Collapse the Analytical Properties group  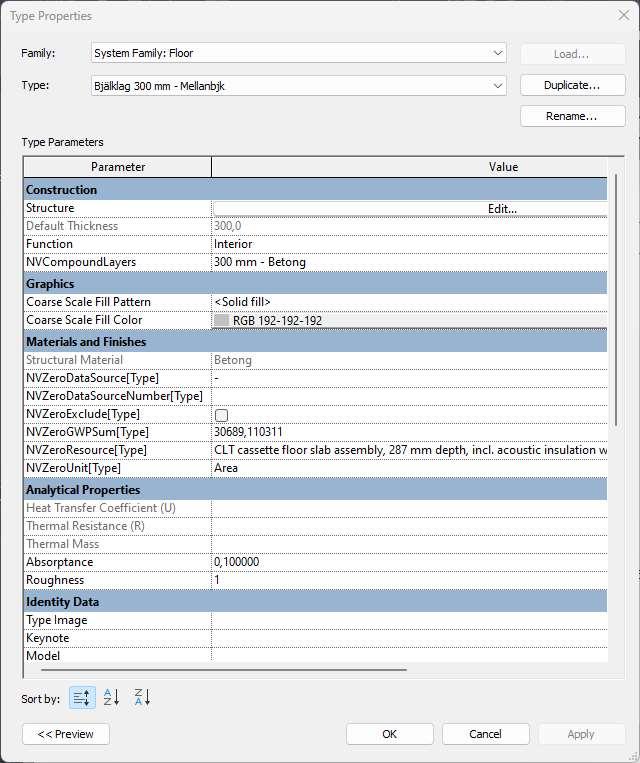pos(315,490)
